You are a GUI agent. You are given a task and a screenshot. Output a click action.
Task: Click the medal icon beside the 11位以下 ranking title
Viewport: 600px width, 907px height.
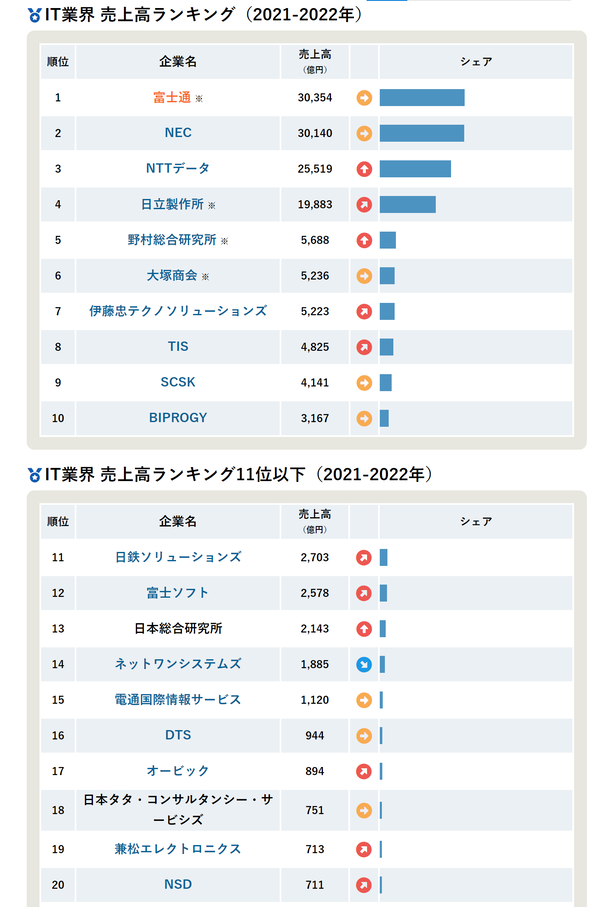click(x=35, y=474)
